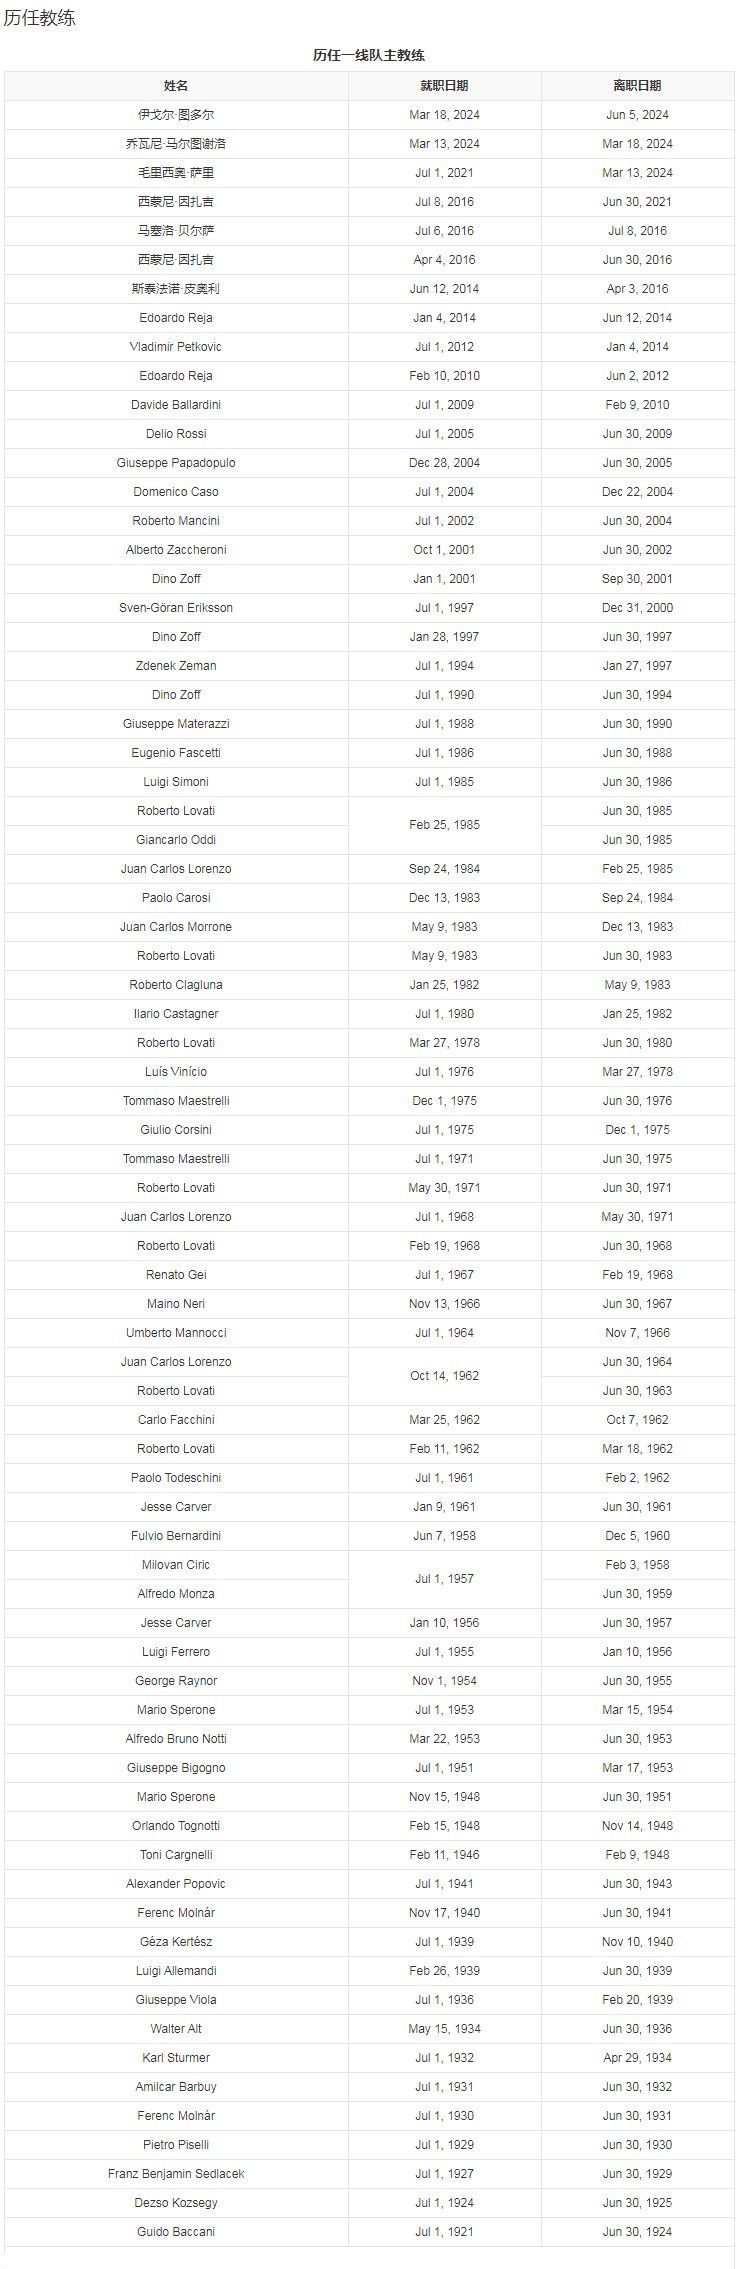Screen dimensions: 737x2269
Task: Select Franz Benjamin Sedlacek's name
Action: coord(176,2174)
